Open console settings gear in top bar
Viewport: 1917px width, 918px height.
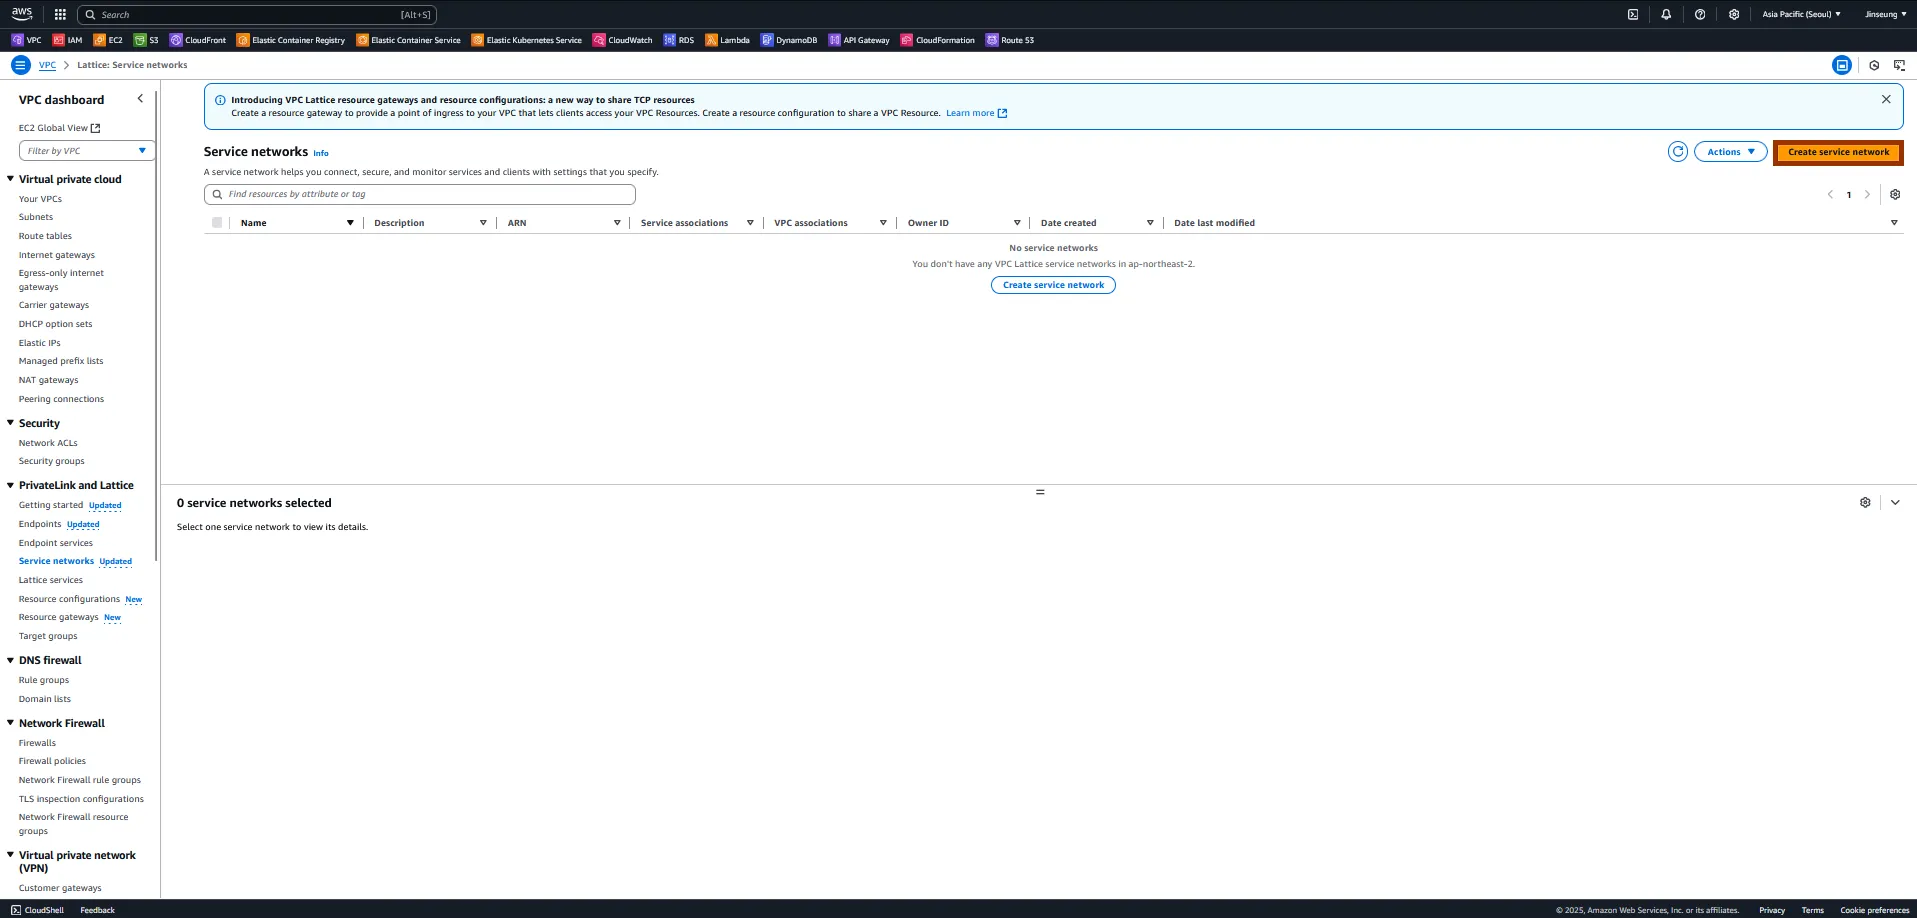click(1734, 15)
